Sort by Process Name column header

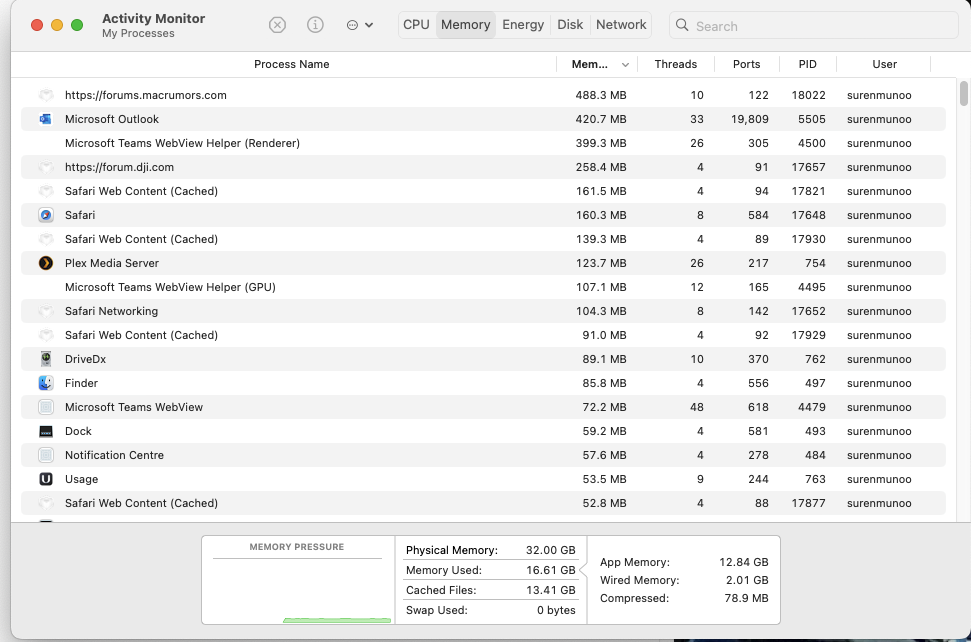(291, 64)
